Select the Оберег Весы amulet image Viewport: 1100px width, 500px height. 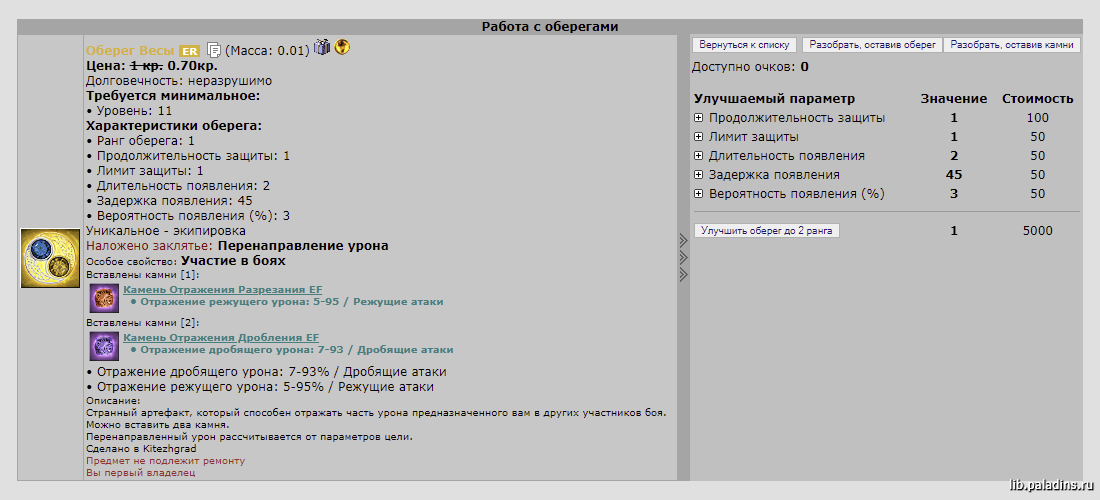[51, 258]
